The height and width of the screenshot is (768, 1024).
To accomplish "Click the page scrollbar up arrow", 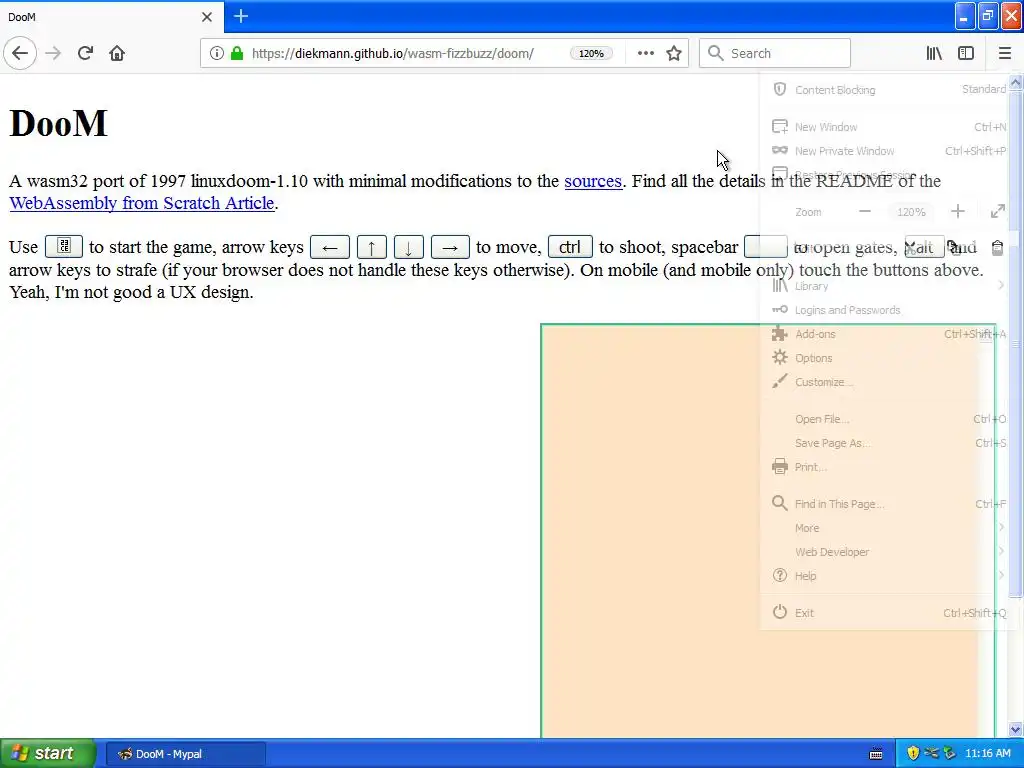I will pos(1016,82).
